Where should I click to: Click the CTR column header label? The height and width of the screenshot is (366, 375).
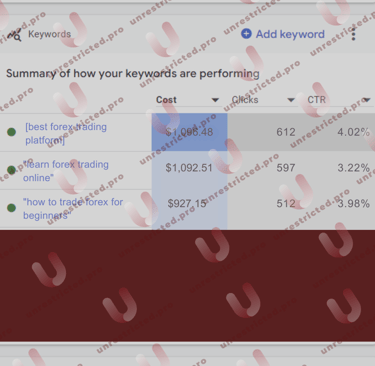[x=317, y=100]
